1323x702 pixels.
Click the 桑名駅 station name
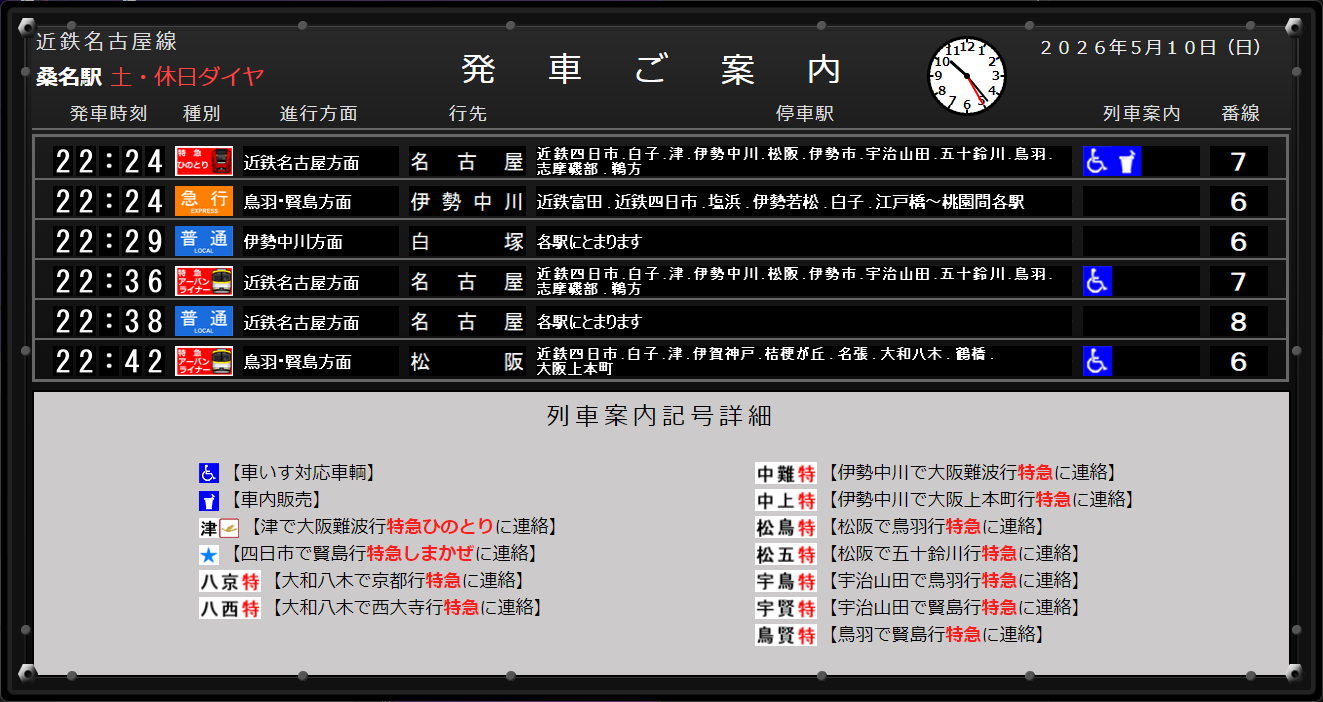point(69,77)
